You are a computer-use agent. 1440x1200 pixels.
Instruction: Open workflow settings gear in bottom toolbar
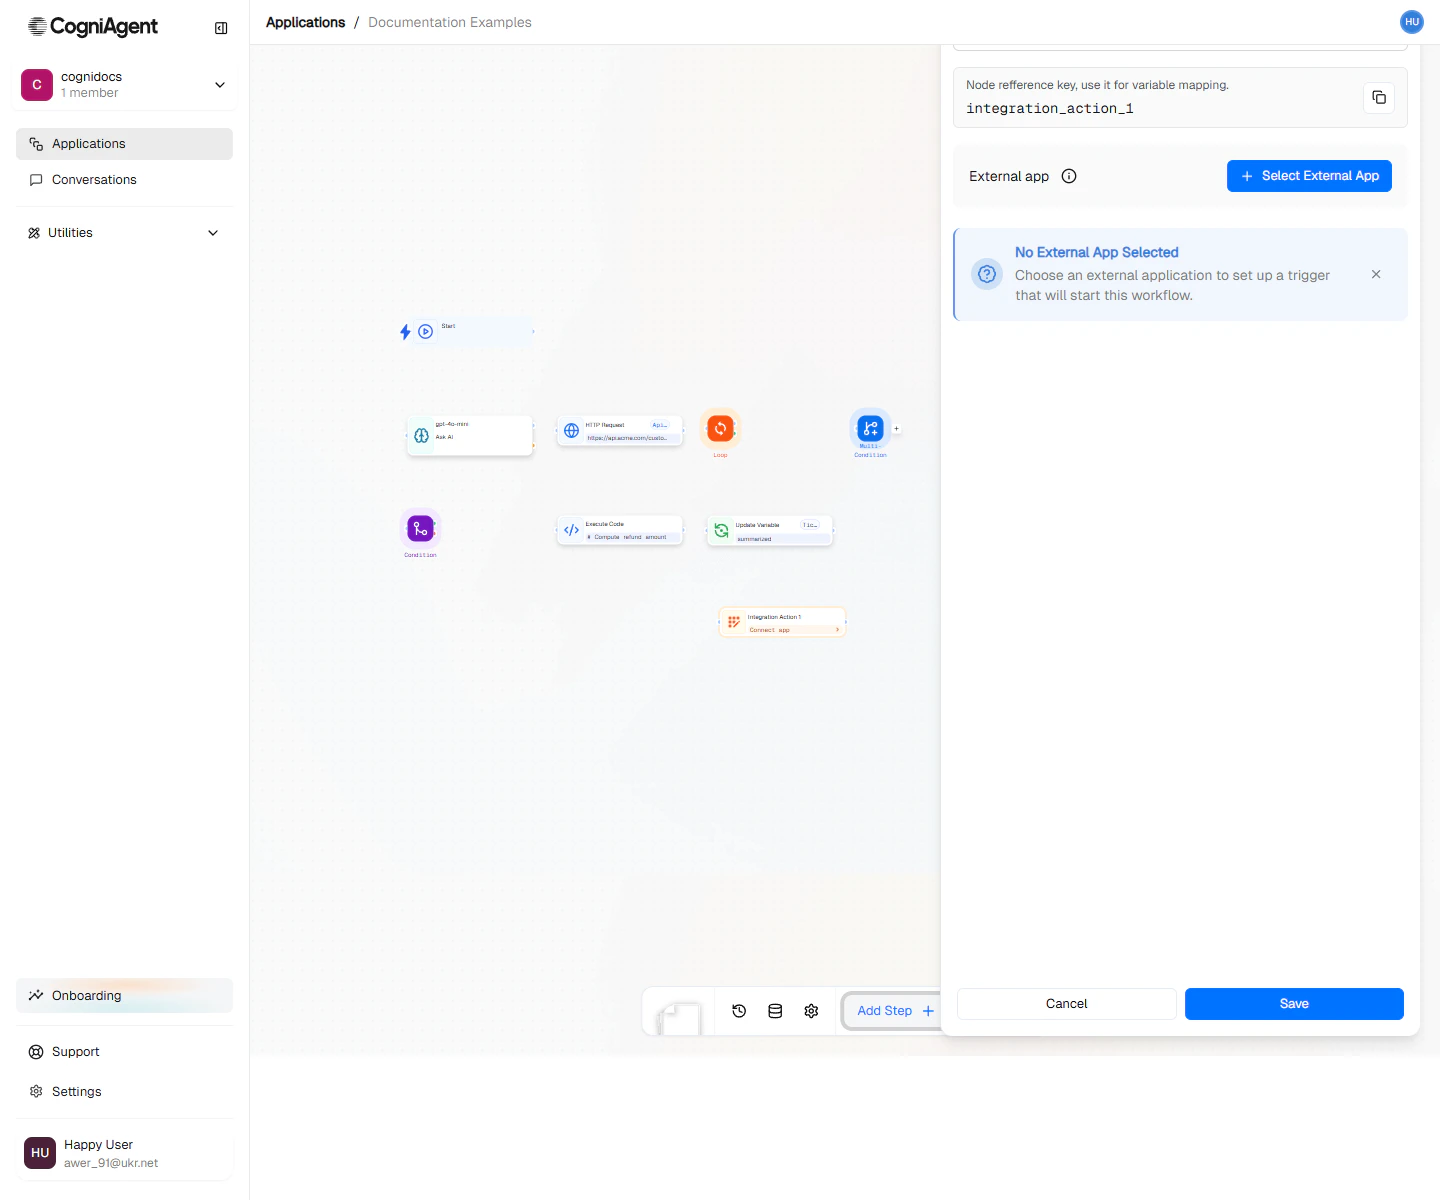click(x=811, y=1011)
